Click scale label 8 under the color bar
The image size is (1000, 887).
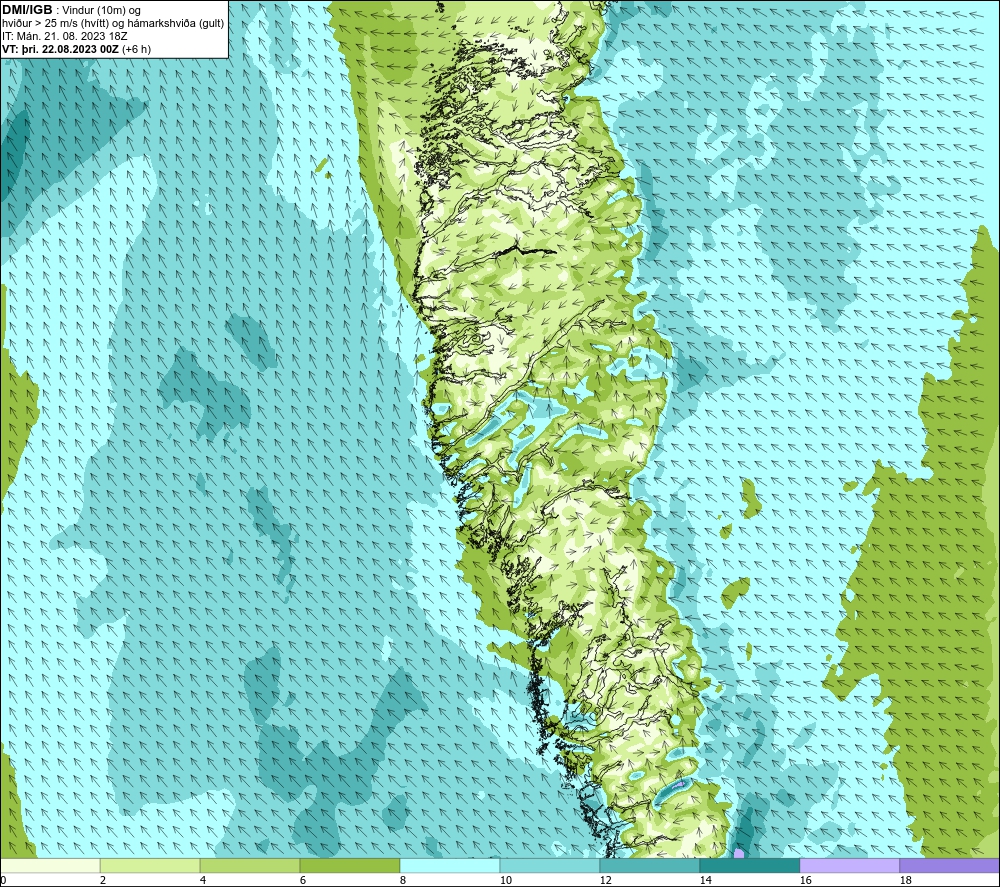pos(403,880)
